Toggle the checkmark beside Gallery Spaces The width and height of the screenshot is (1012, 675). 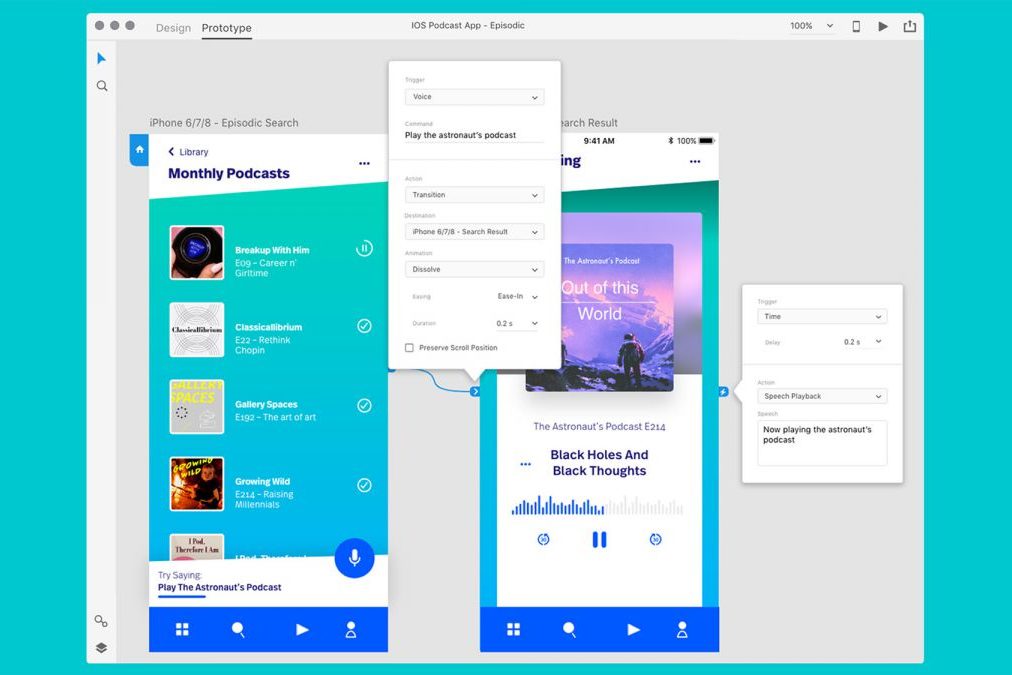(x=365, y=405)
